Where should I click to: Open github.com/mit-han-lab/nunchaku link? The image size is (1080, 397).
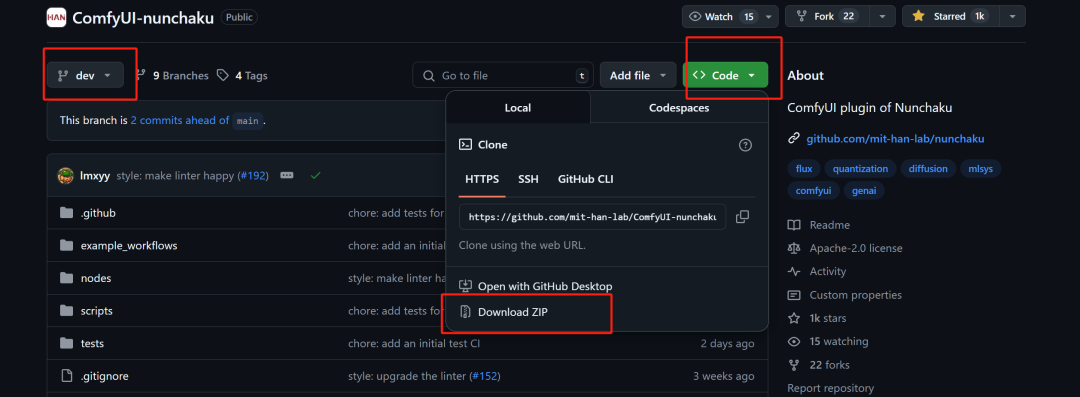point(895,139)
